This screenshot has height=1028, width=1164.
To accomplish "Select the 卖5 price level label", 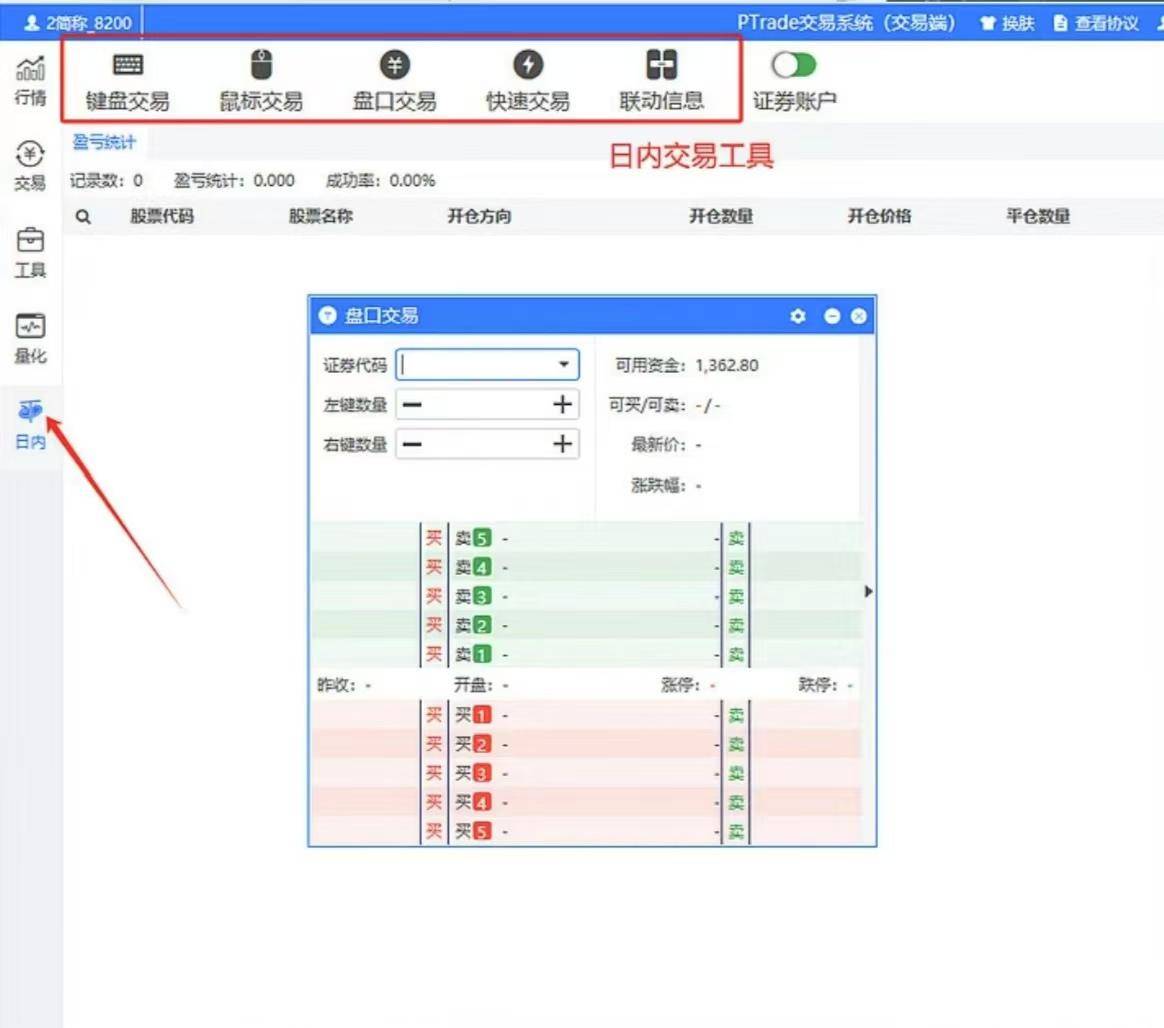I will point(473,538).
